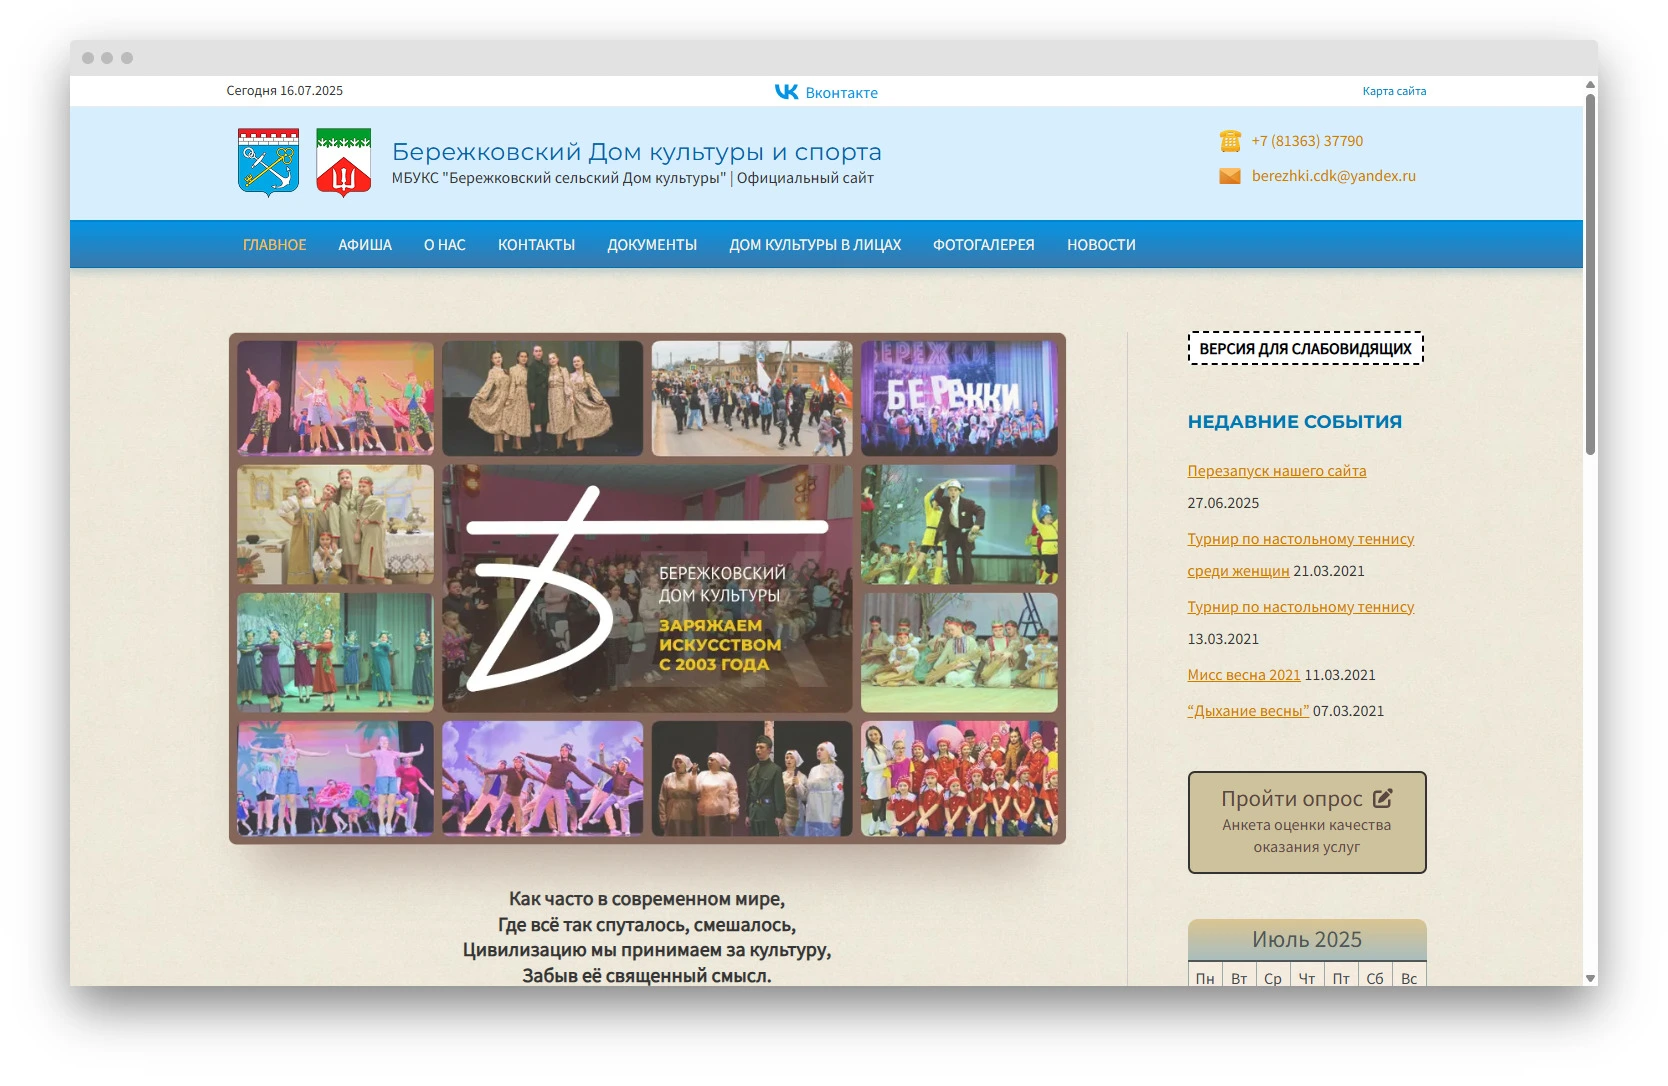Enable Версия для слабовидящих mode
This screenshot has height=1086, width=1668.
pyautogui.click(x=1305, y=349)
